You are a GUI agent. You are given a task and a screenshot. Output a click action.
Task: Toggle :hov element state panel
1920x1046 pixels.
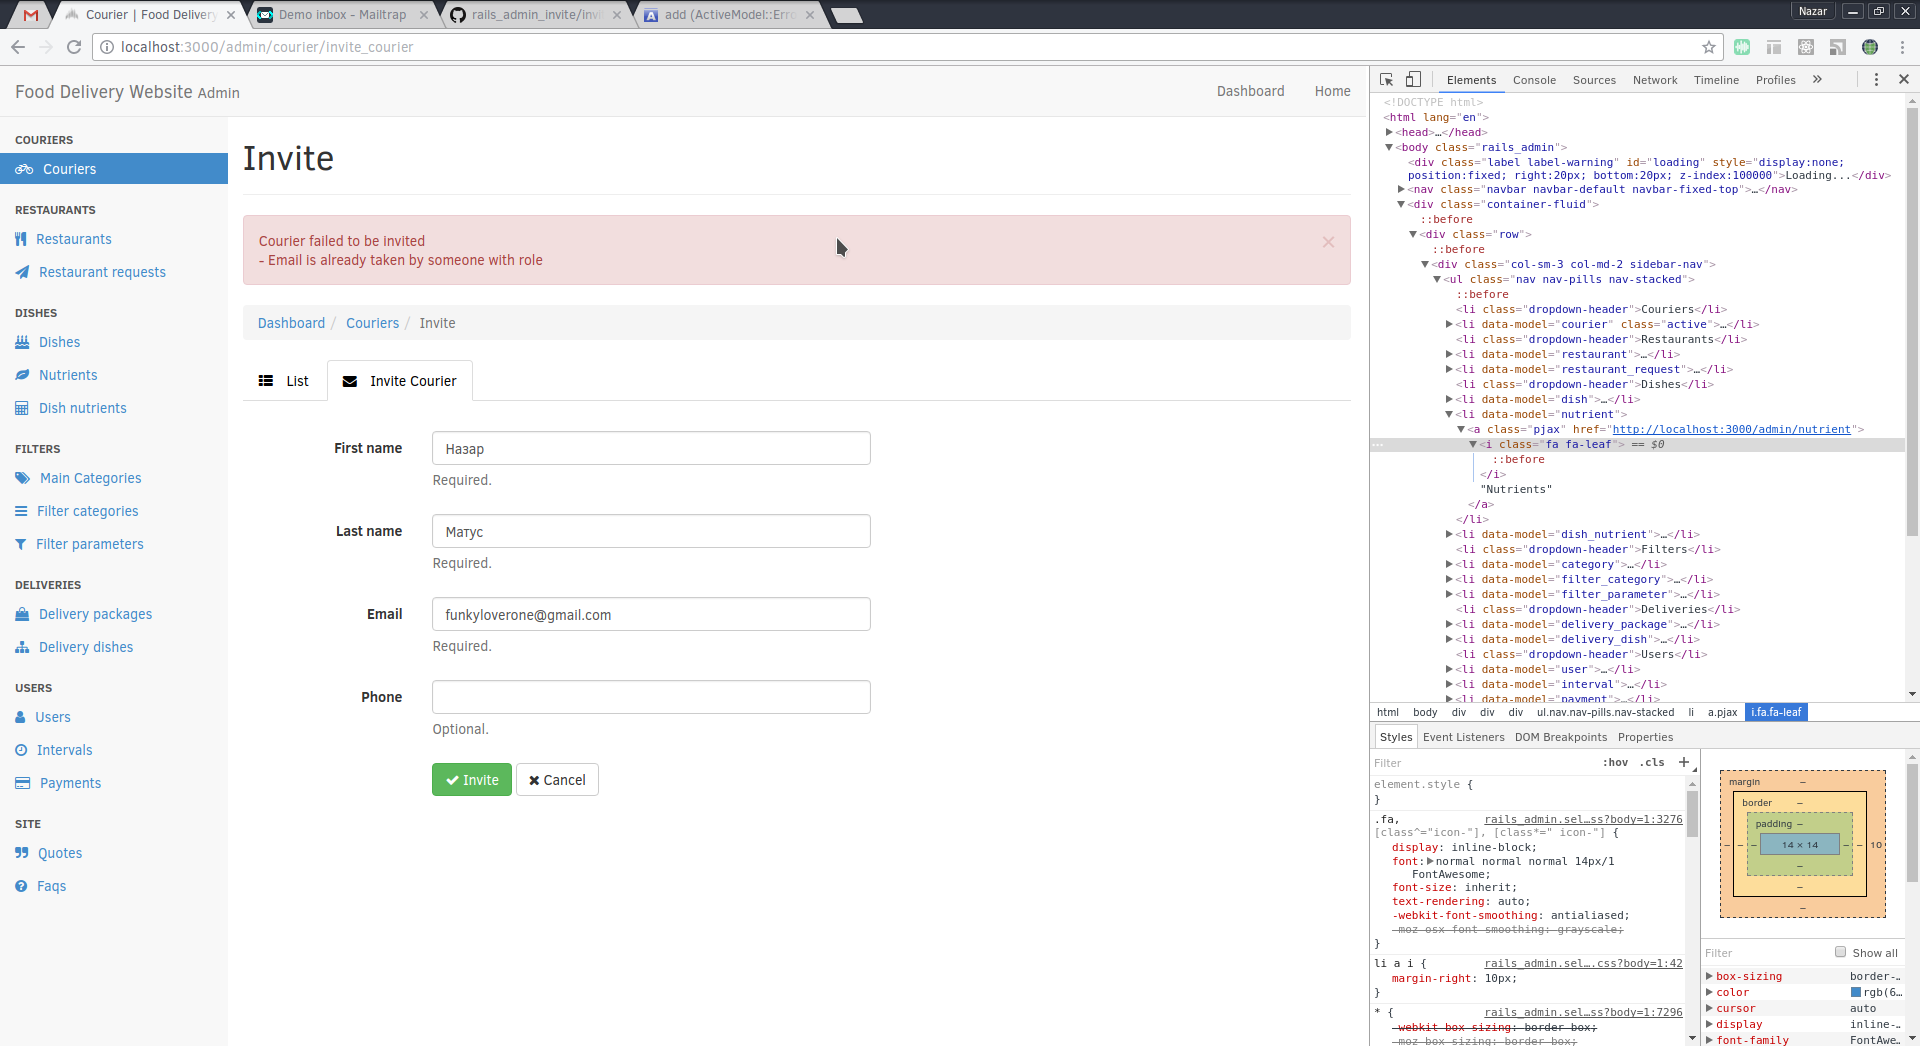coord(1615,762)
